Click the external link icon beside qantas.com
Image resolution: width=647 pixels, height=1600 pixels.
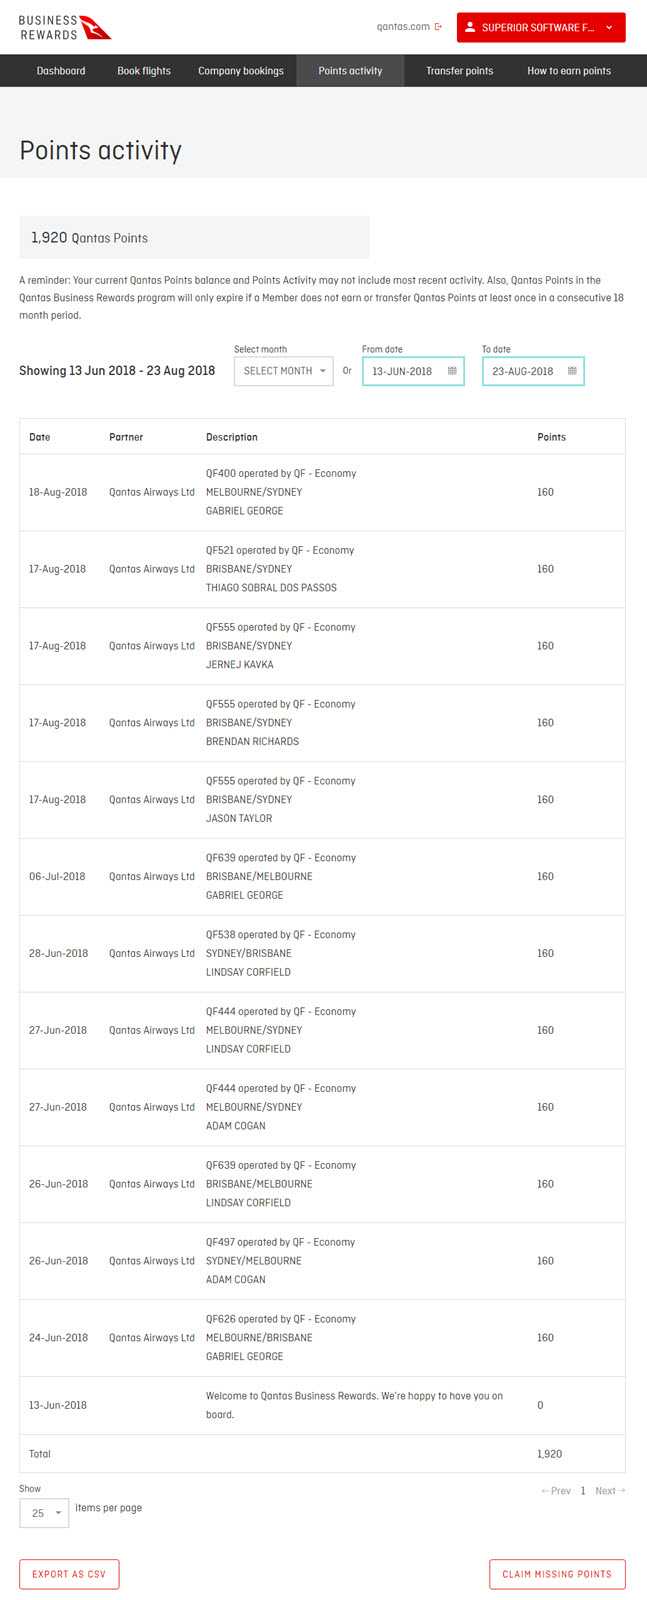pos(438,27)
